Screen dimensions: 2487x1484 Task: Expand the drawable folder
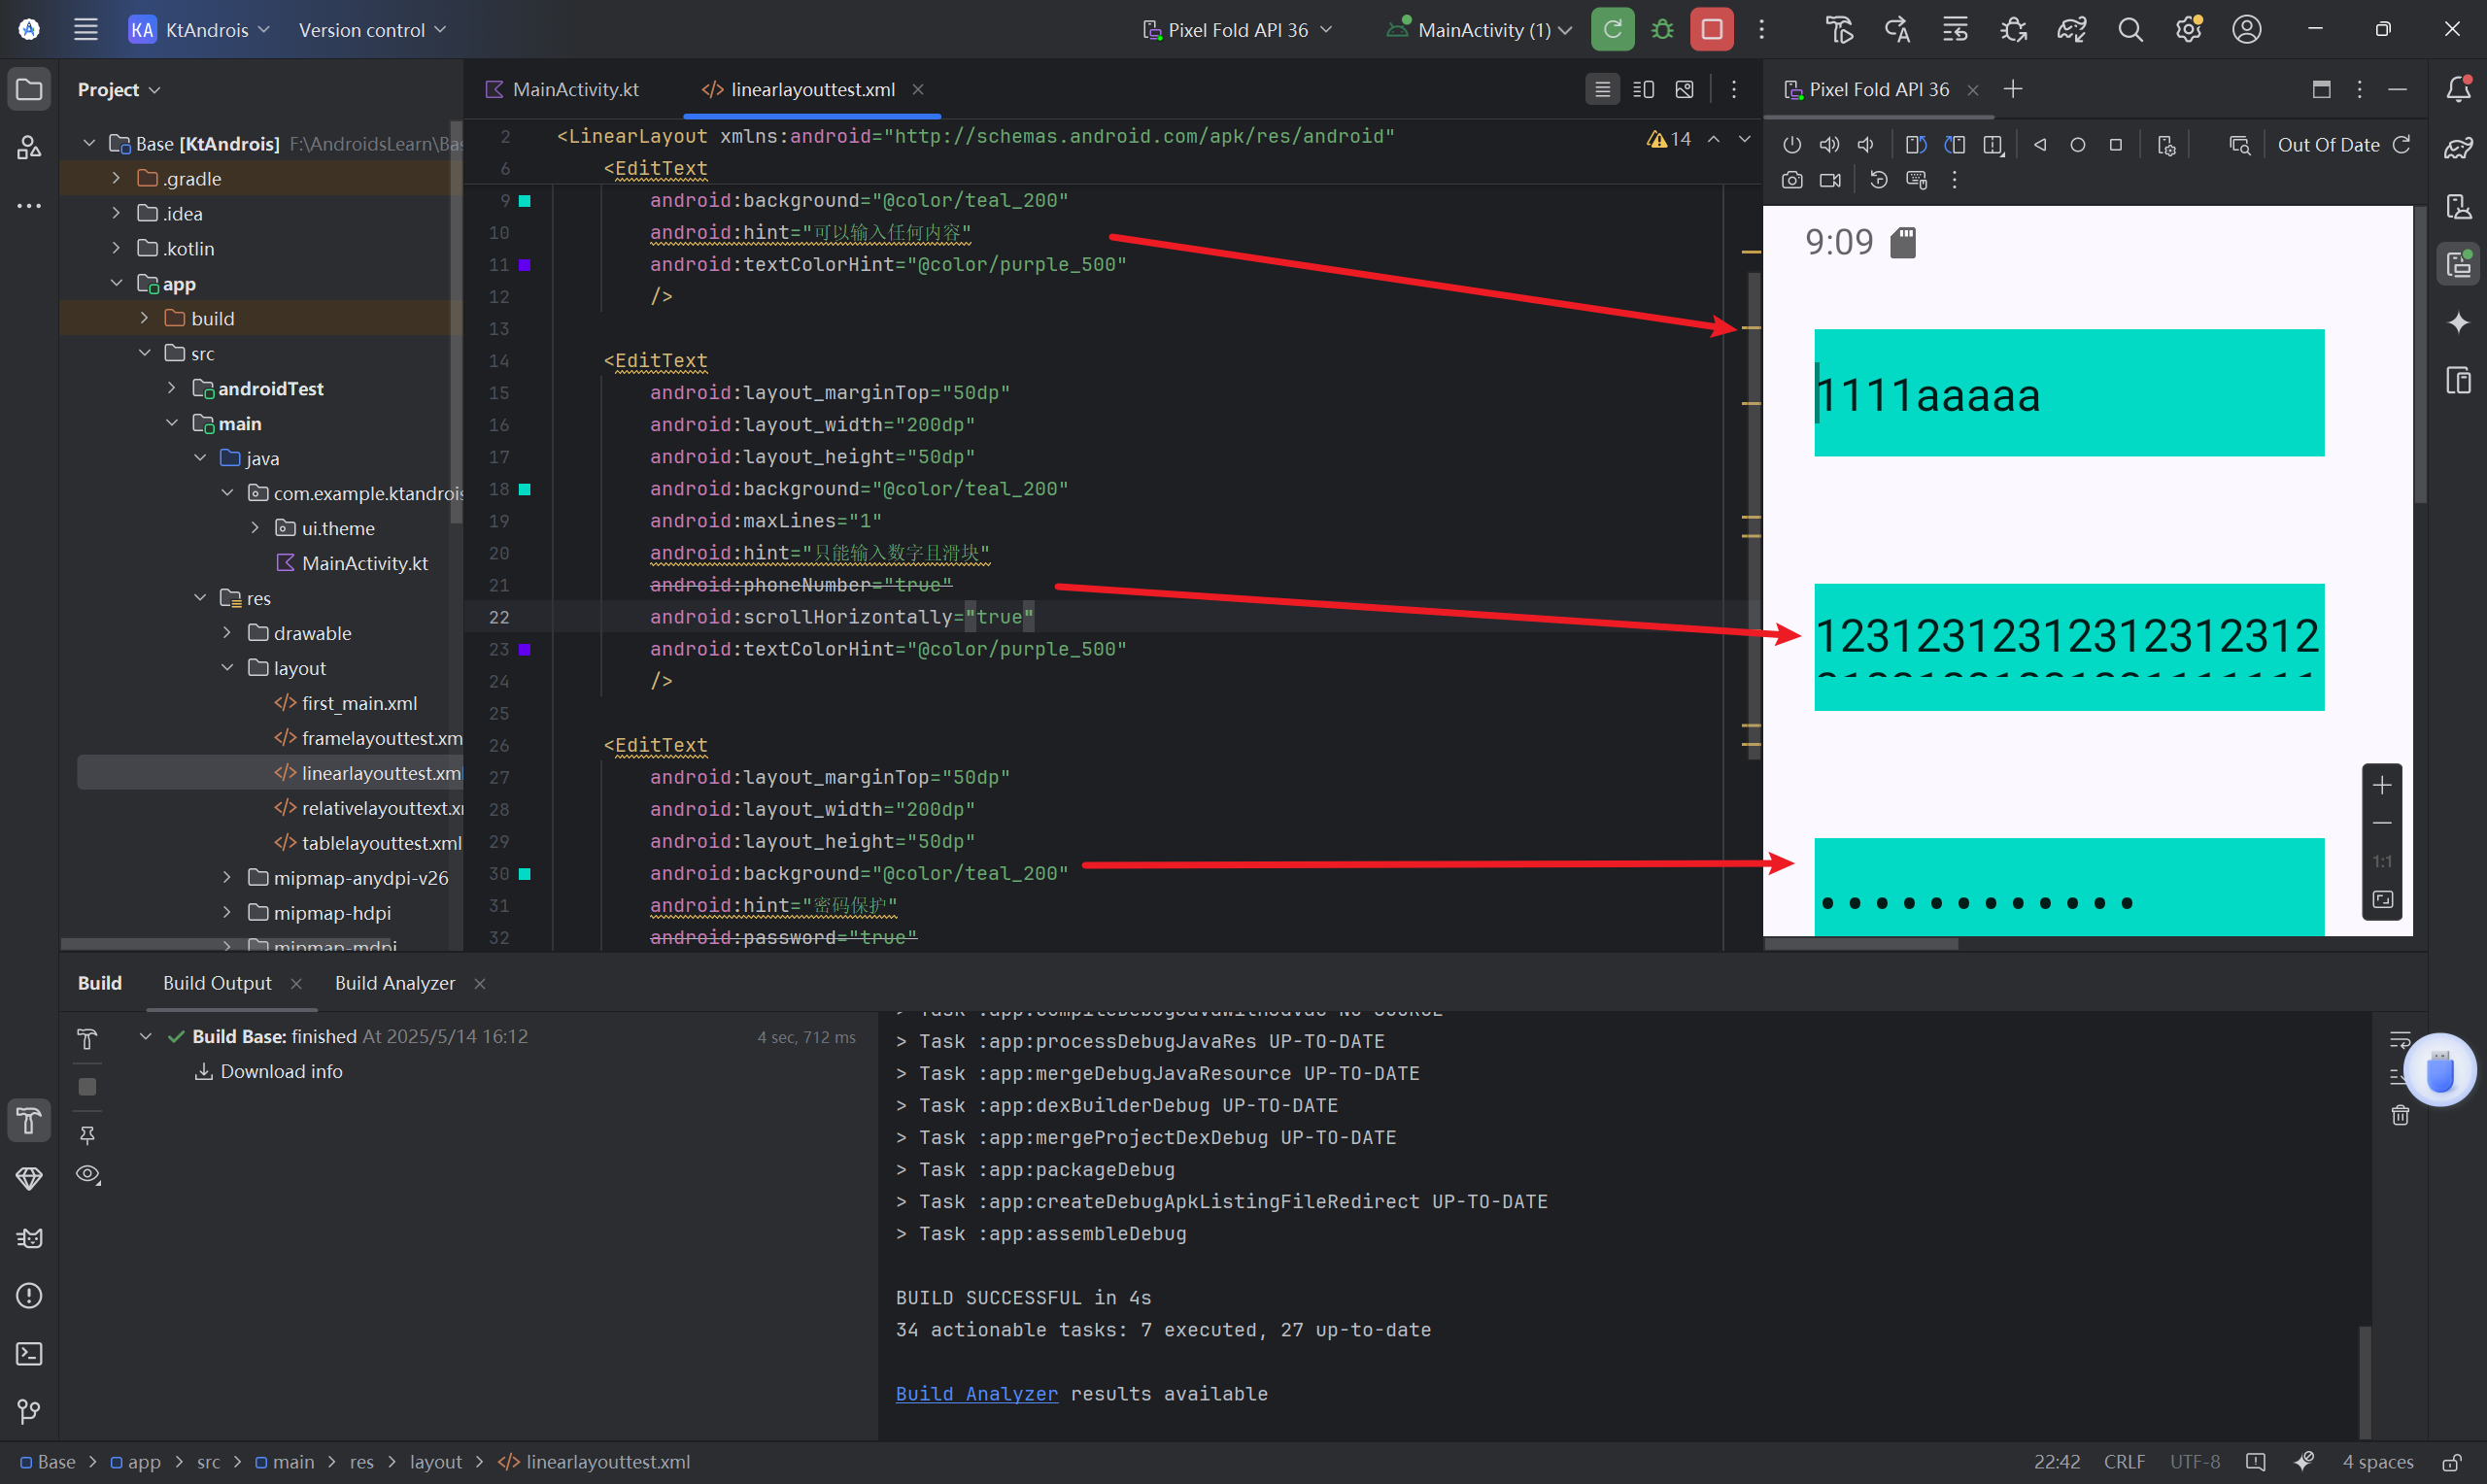(227, 632)
